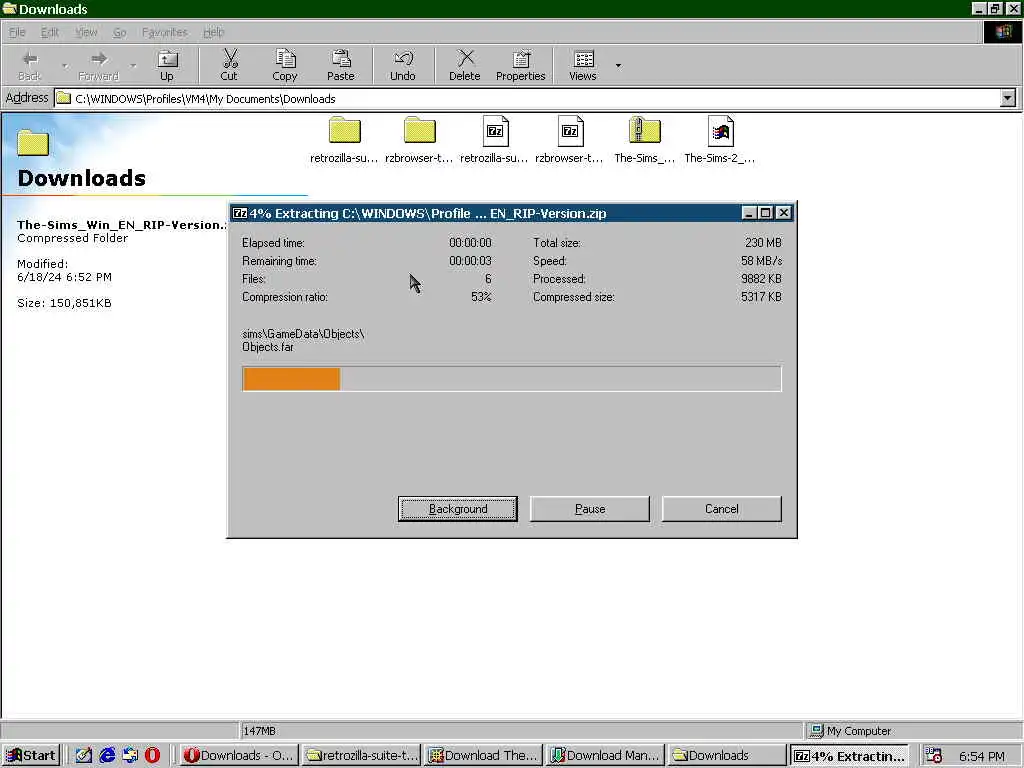The width and height of the screenshot is (1024, 768).
Task: Click the Paste toolbar icon
Action: click(x=341, y=65)
